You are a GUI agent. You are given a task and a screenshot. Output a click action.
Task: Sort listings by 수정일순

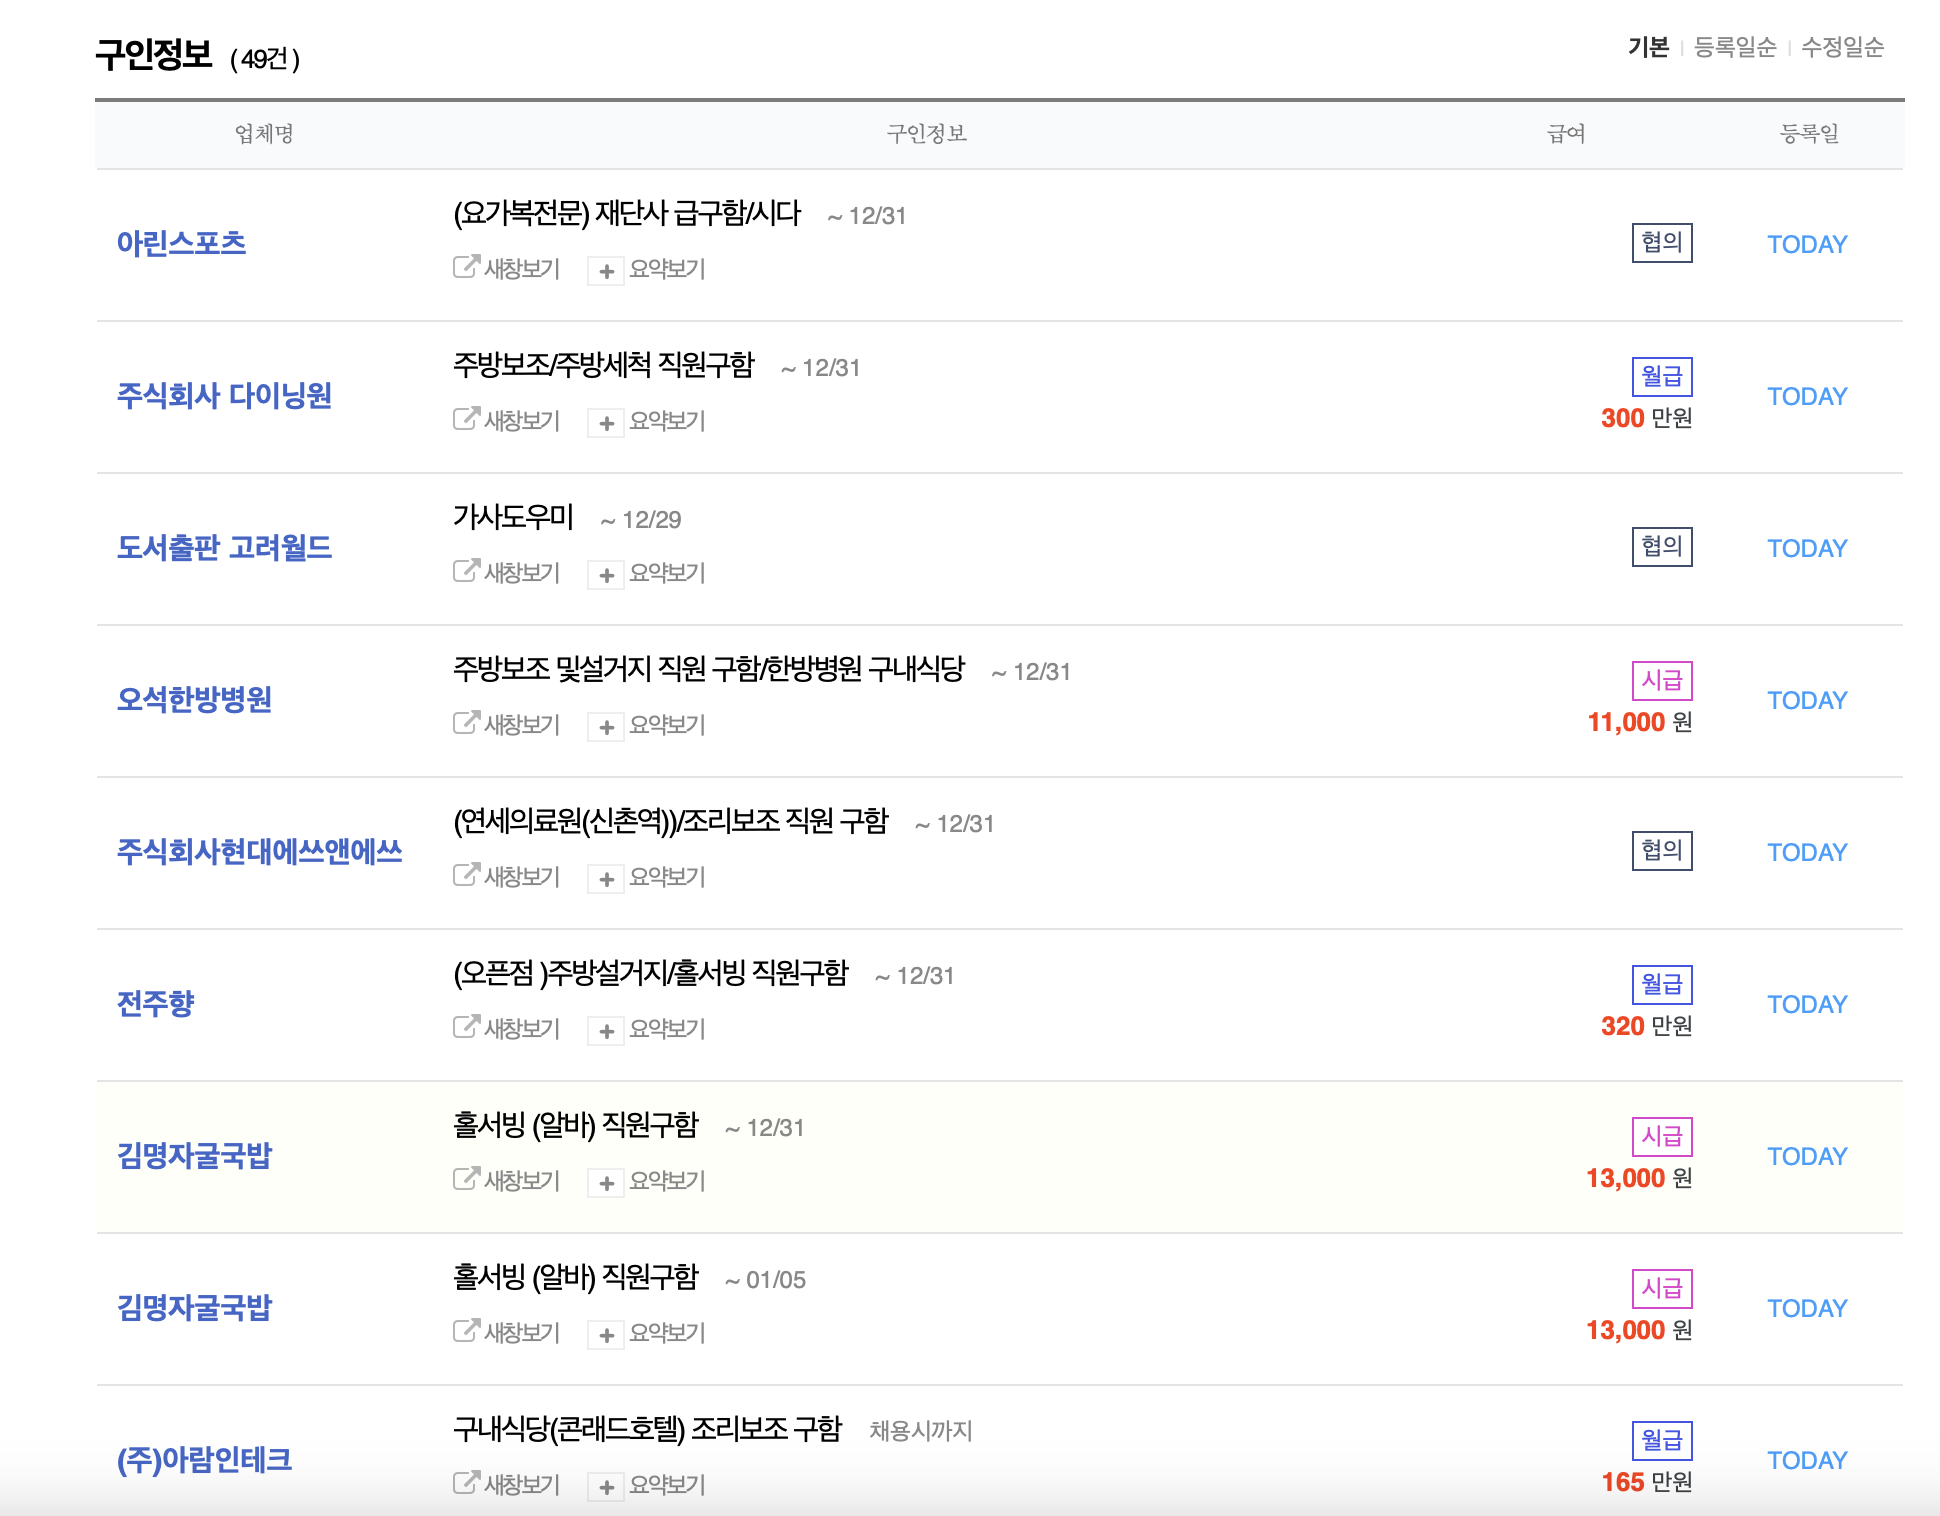pos(1842,47)
